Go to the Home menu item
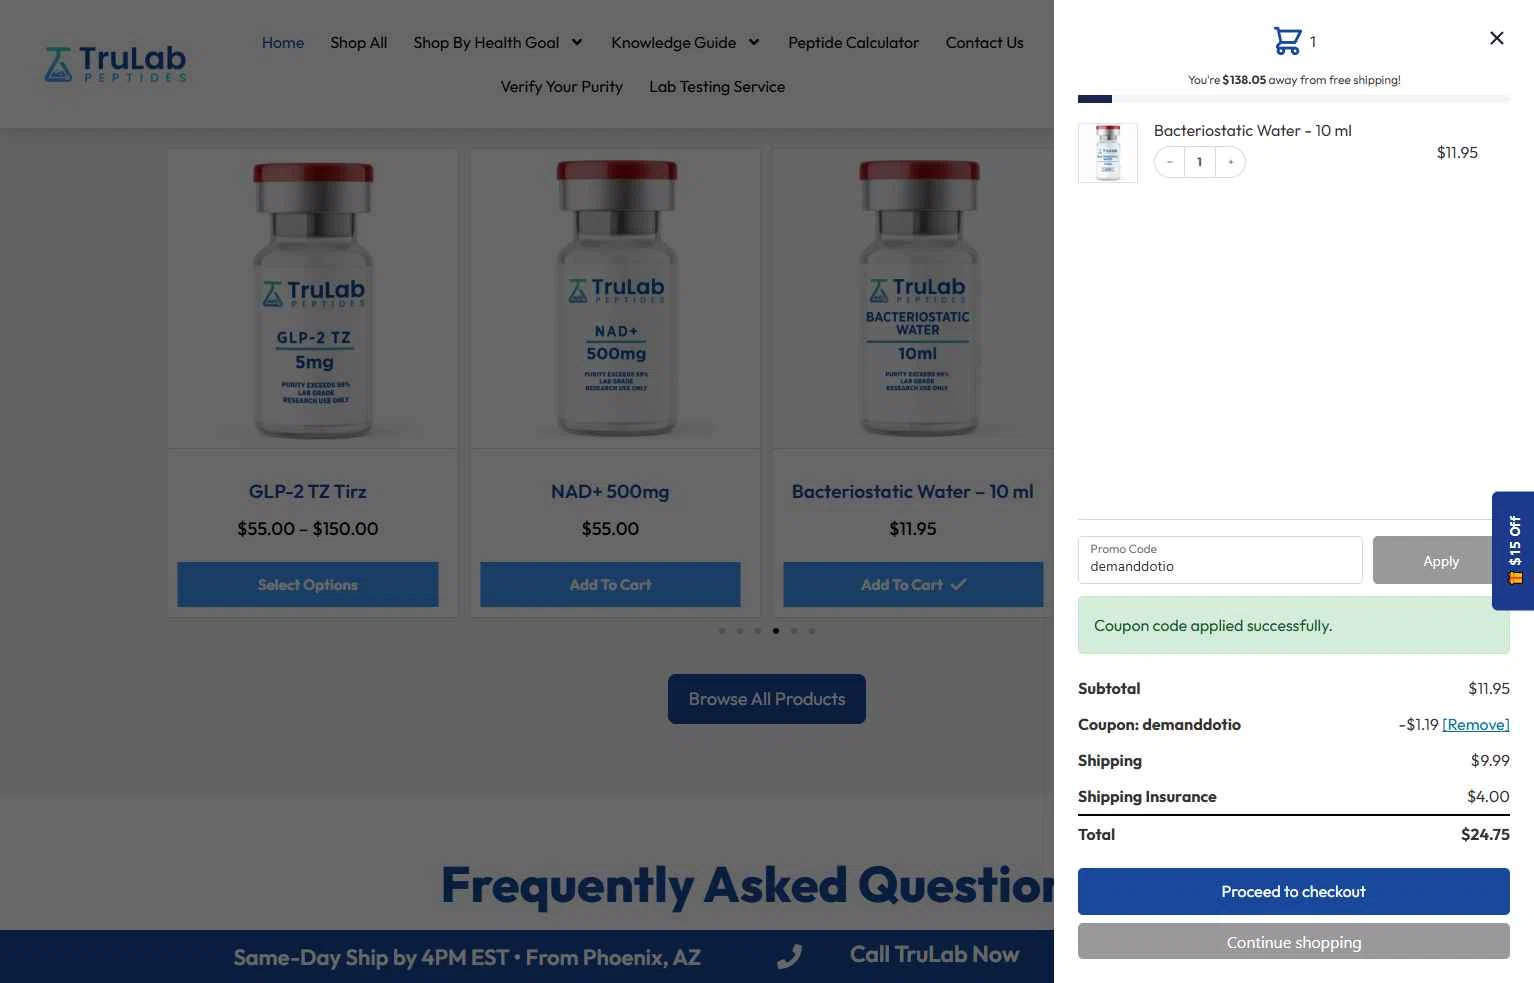Image resolution: width=1534 pixels, height=983 pixels. [283, 43]
